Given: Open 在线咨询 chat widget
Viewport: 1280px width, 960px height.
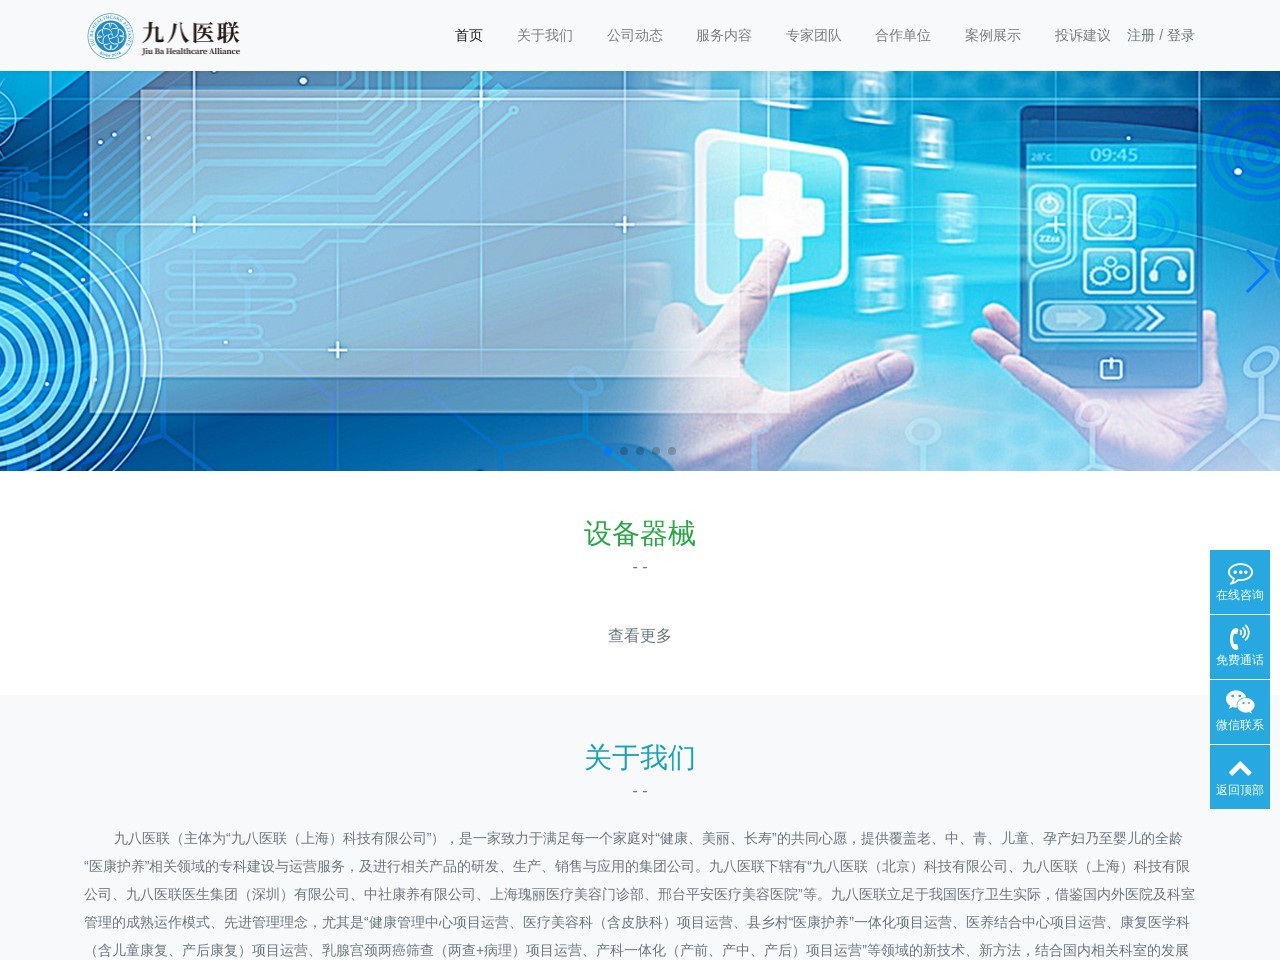Looking at the screenshot, I should (1240, 582).
